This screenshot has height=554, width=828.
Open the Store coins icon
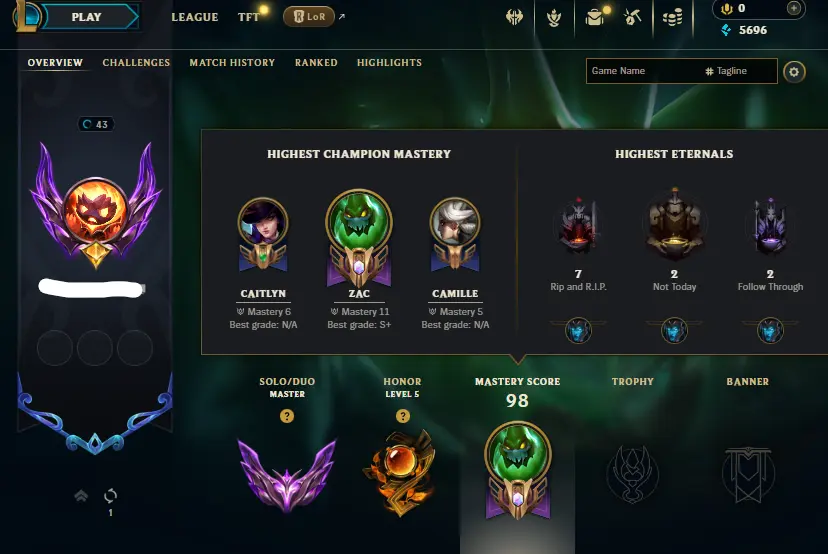click(672, 18)
